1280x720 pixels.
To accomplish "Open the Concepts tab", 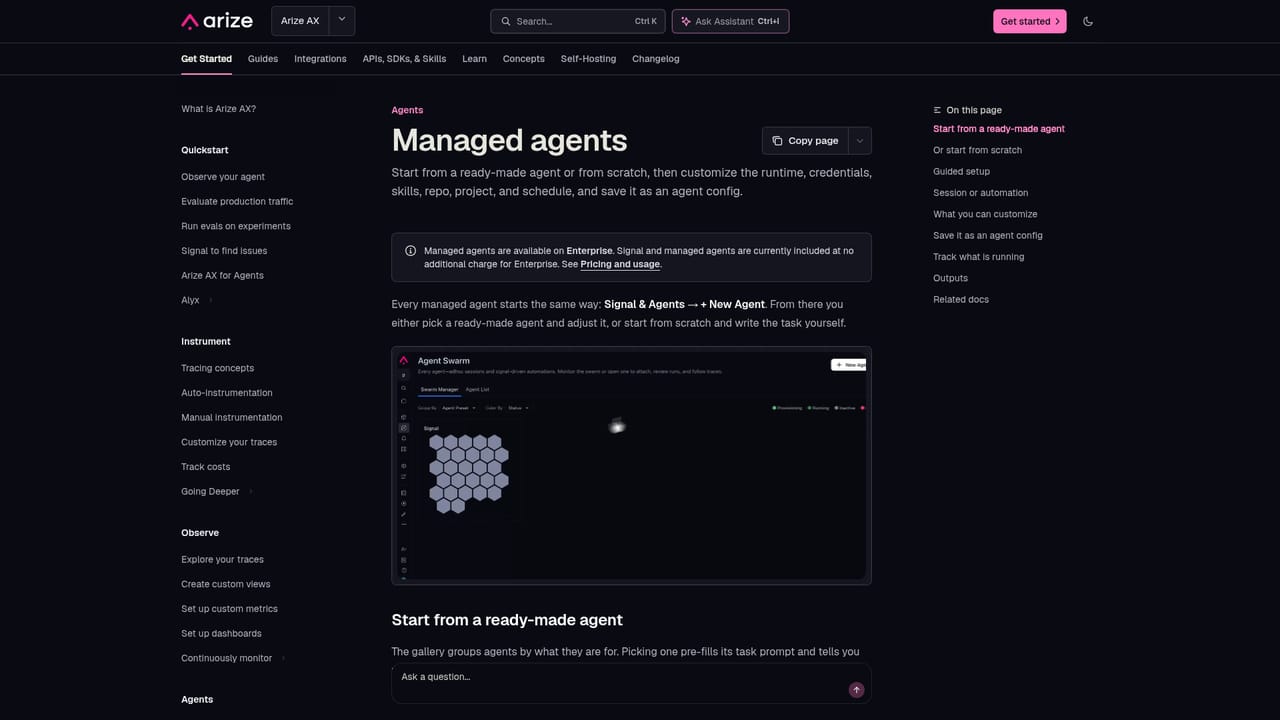I will [524, 59].
